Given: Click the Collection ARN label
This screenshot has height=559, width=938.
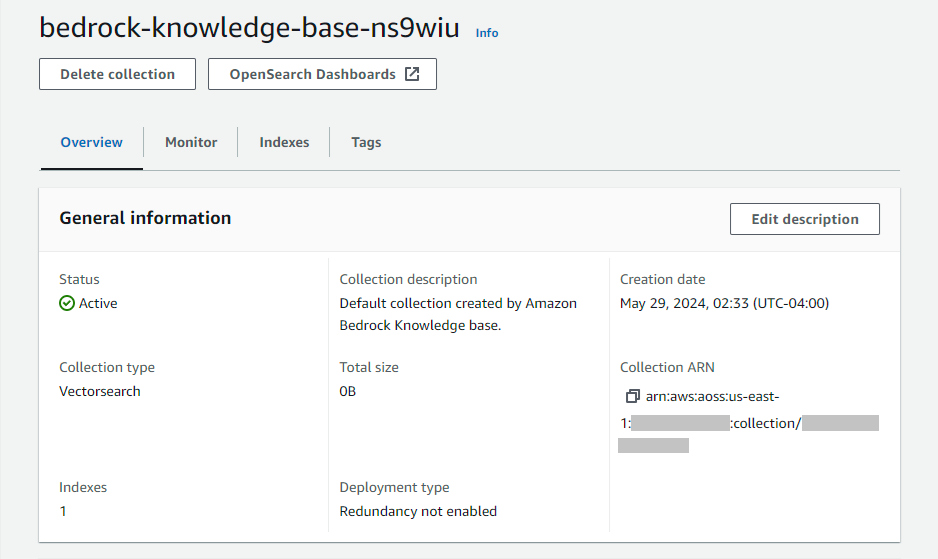Looking at the screenshot, I should (x=668, y=367).
